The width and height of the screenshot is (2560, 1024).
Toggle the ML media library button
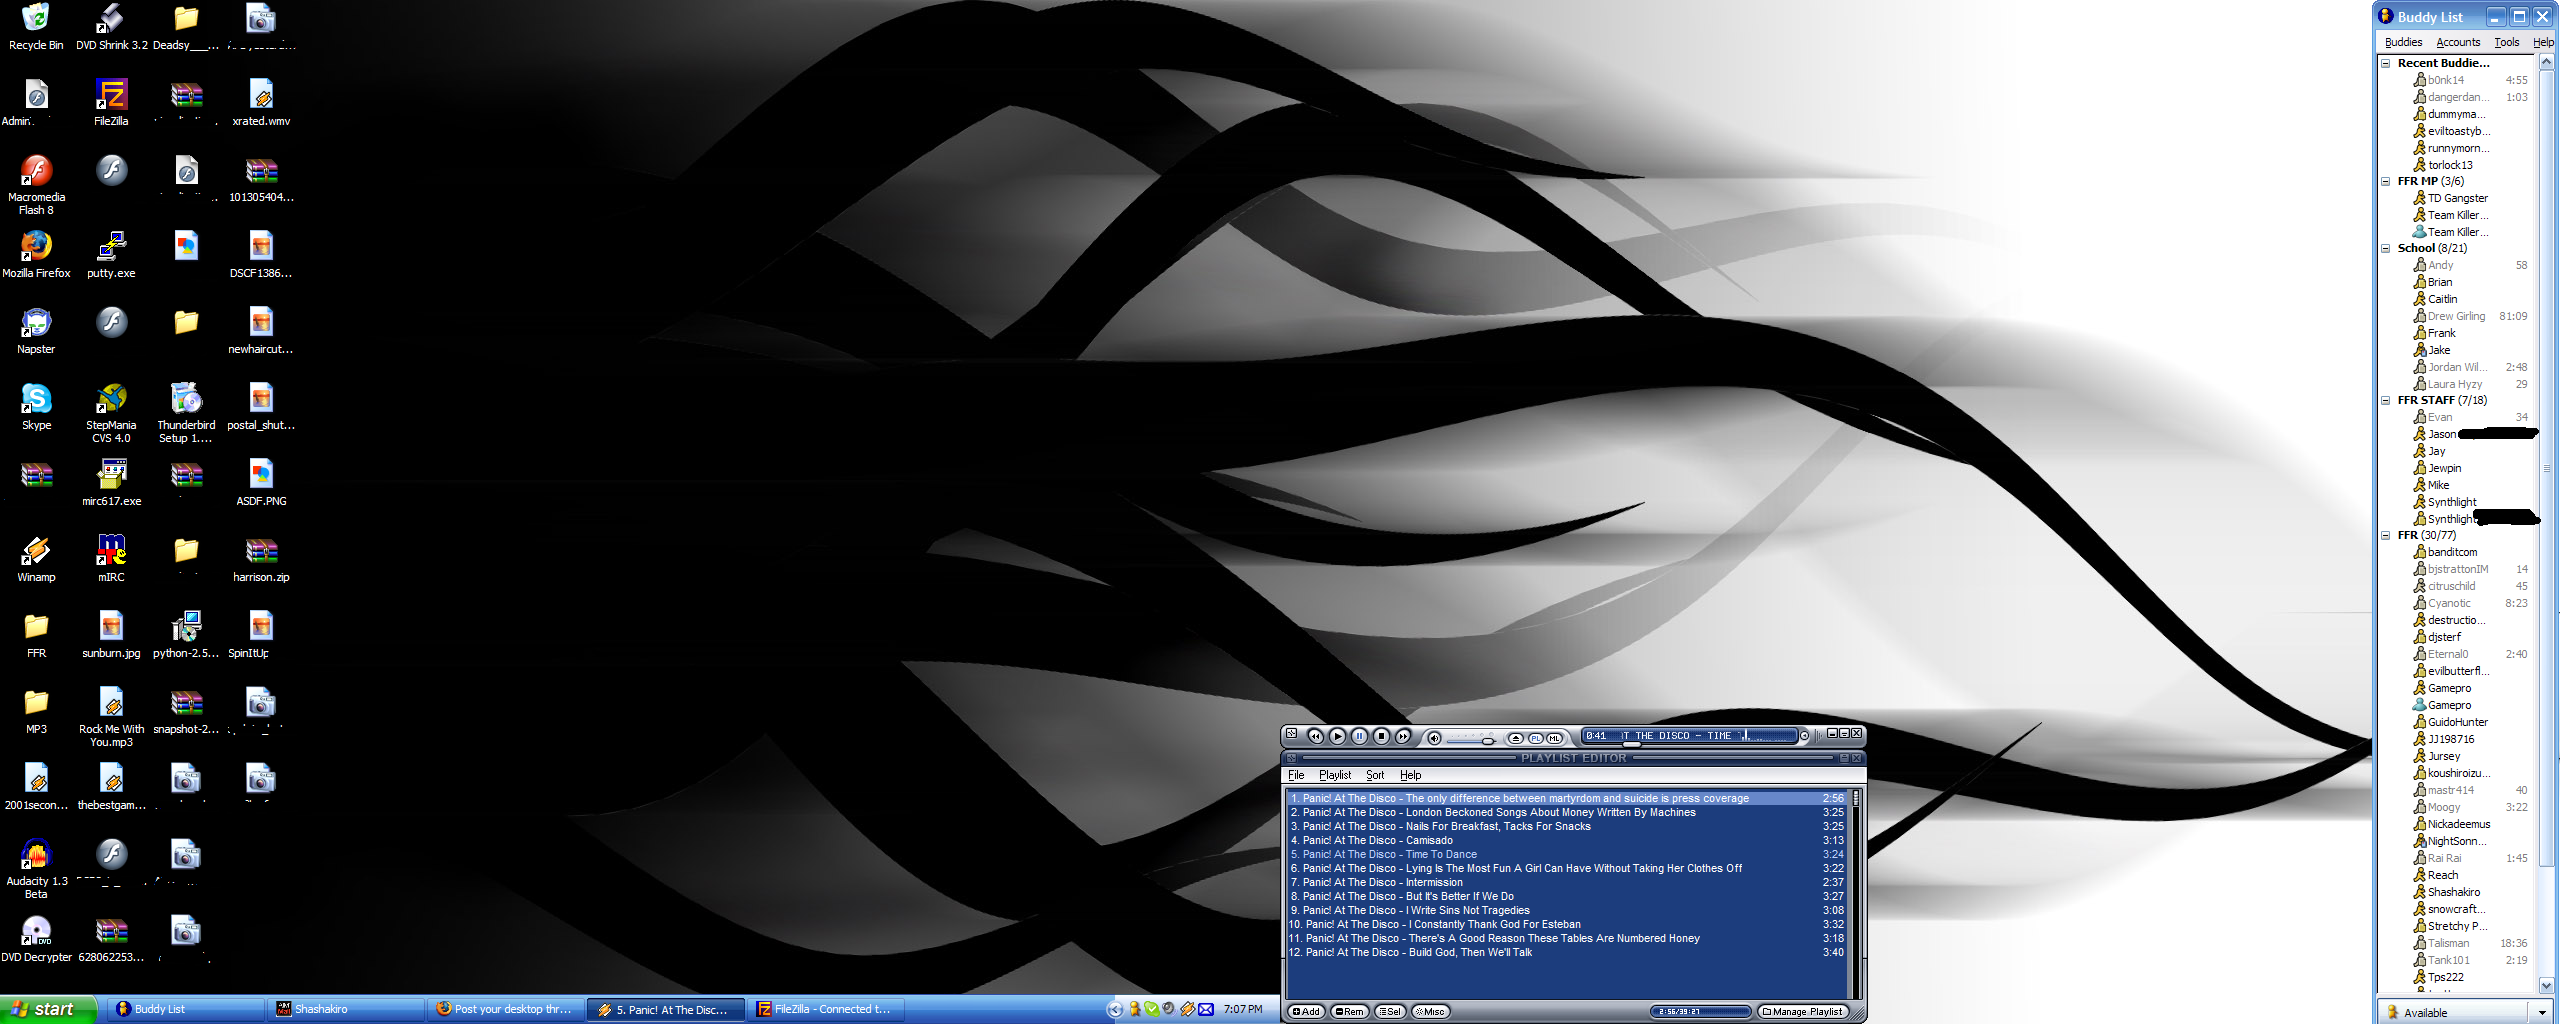coord(1554,738)
